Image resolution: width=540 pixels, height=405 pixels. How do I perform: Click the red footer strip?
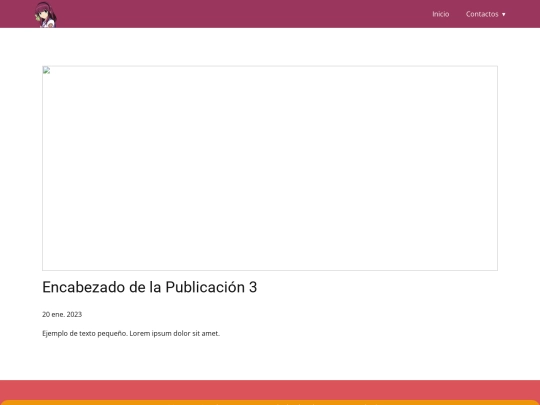[x=270, y=390]
